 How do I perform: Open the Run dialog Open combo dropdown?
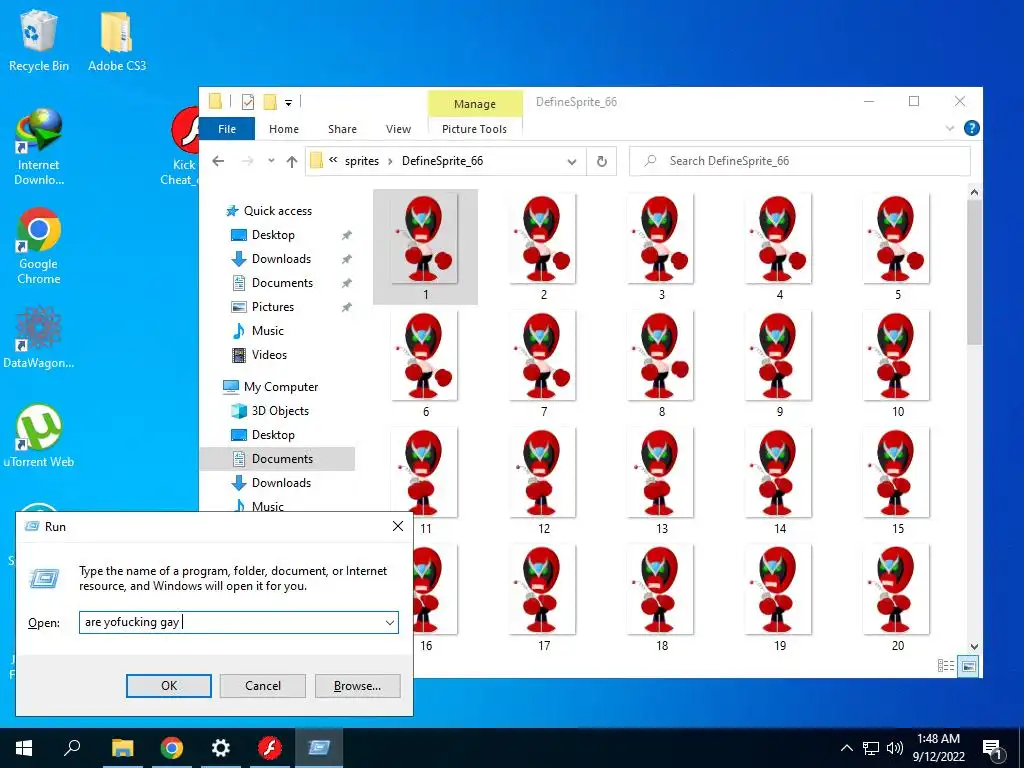tap(390, 622)
